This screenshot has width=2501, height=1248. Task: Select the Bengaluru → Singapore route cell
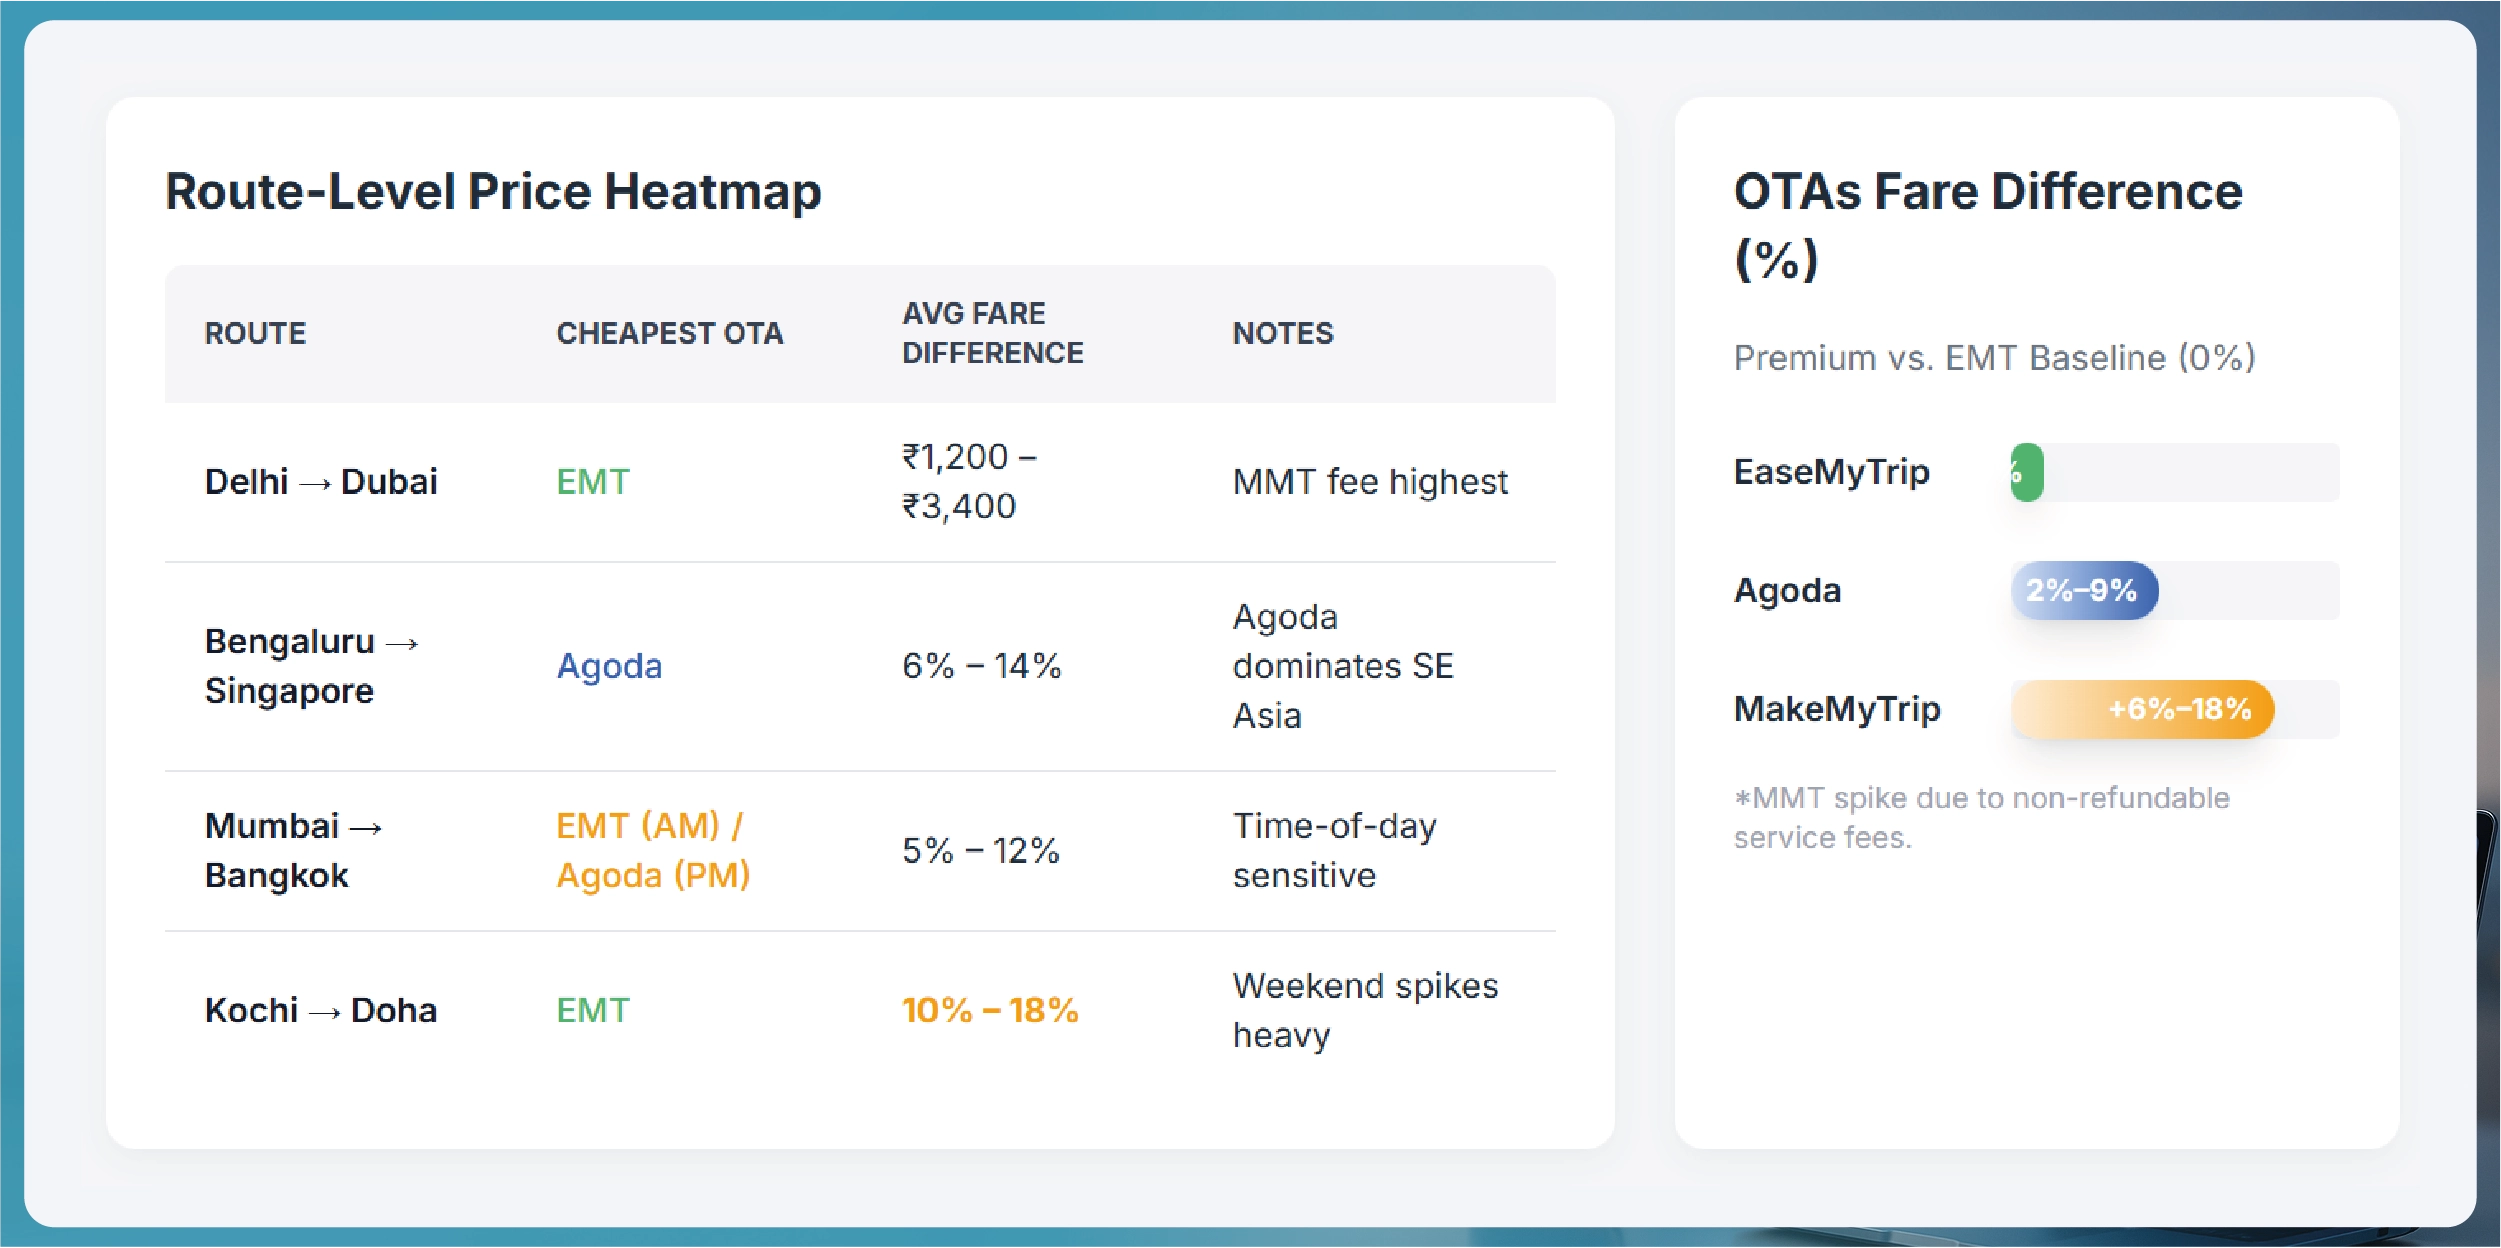pos(310,666)
